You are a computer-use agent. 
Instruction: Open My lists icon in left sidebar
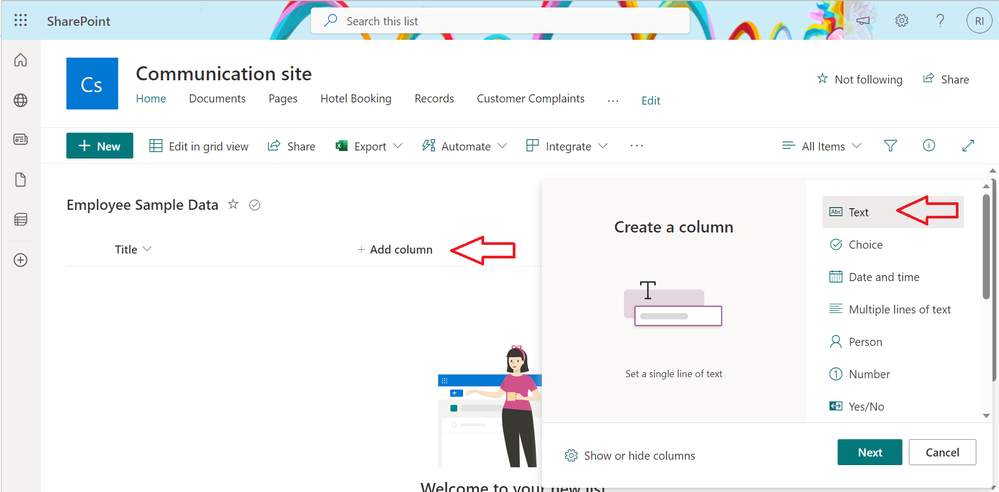point(20,220)
